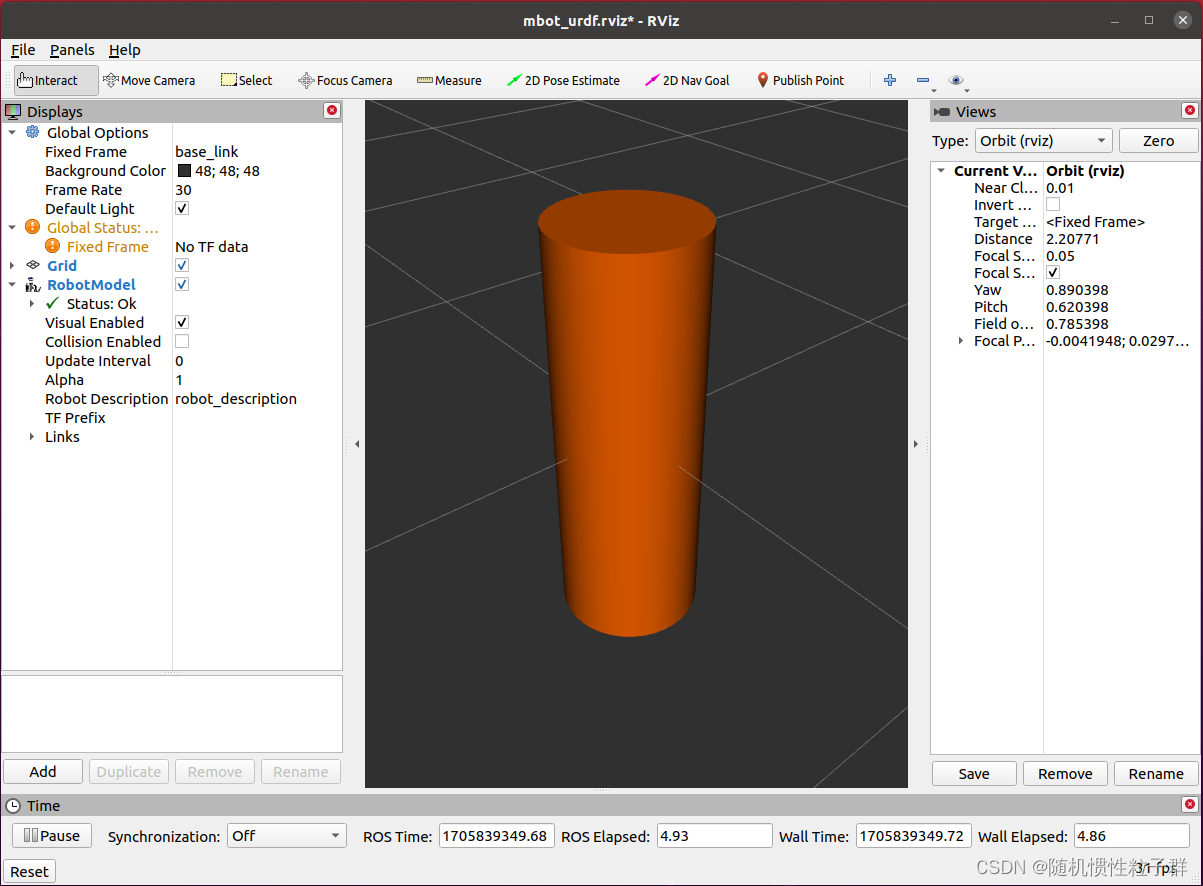
Task: Collapse the Current View tree node
Action: tap(941, 171)
